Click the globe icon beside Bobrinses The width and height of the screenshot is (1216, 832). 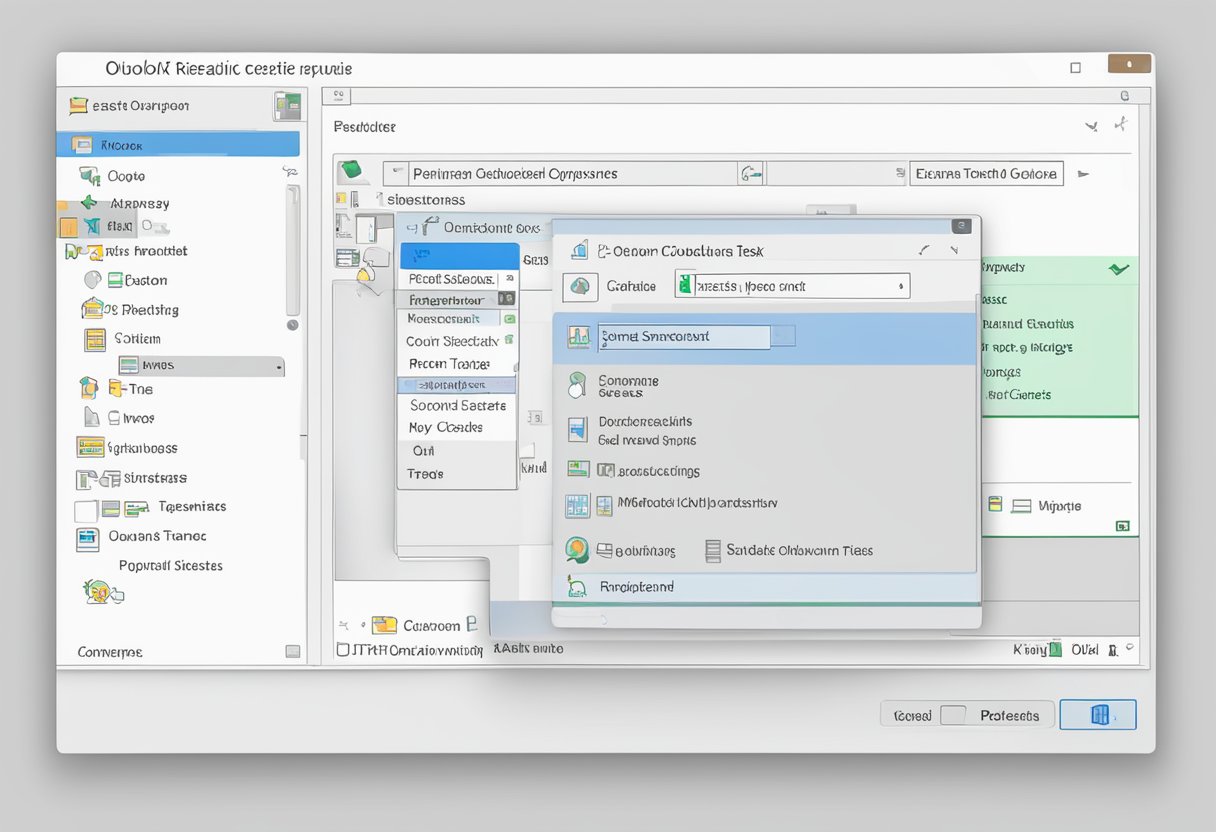click(578, 549)
